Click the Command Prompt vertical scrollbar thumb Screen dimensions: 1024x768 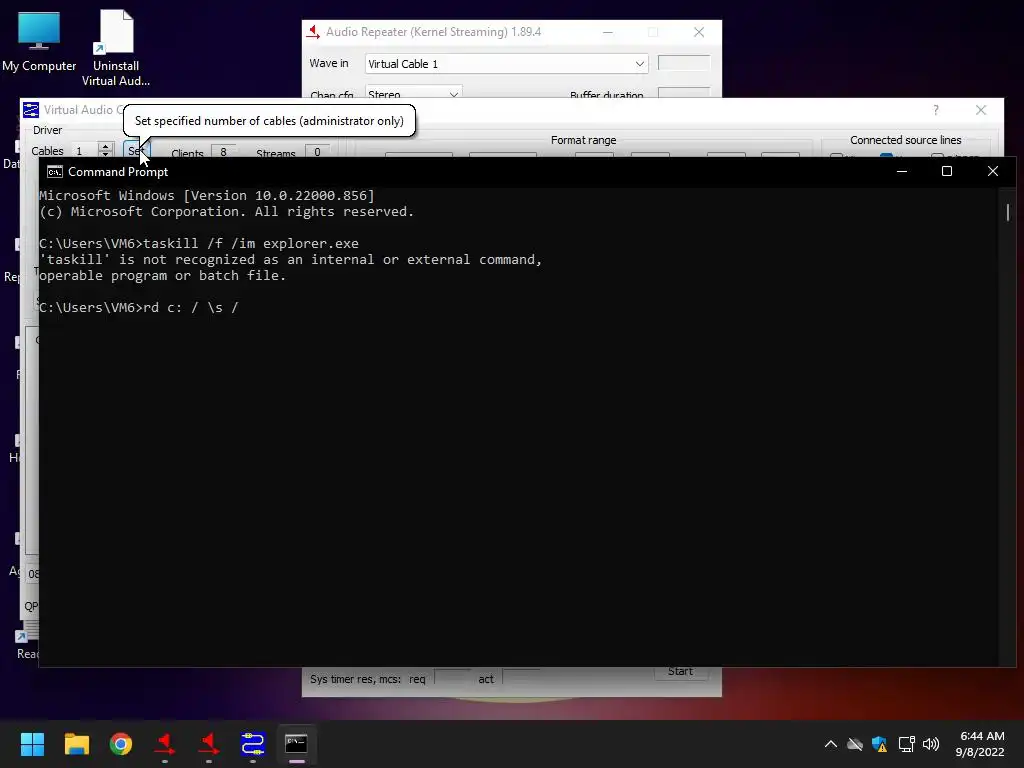[x=1008, y=212]
